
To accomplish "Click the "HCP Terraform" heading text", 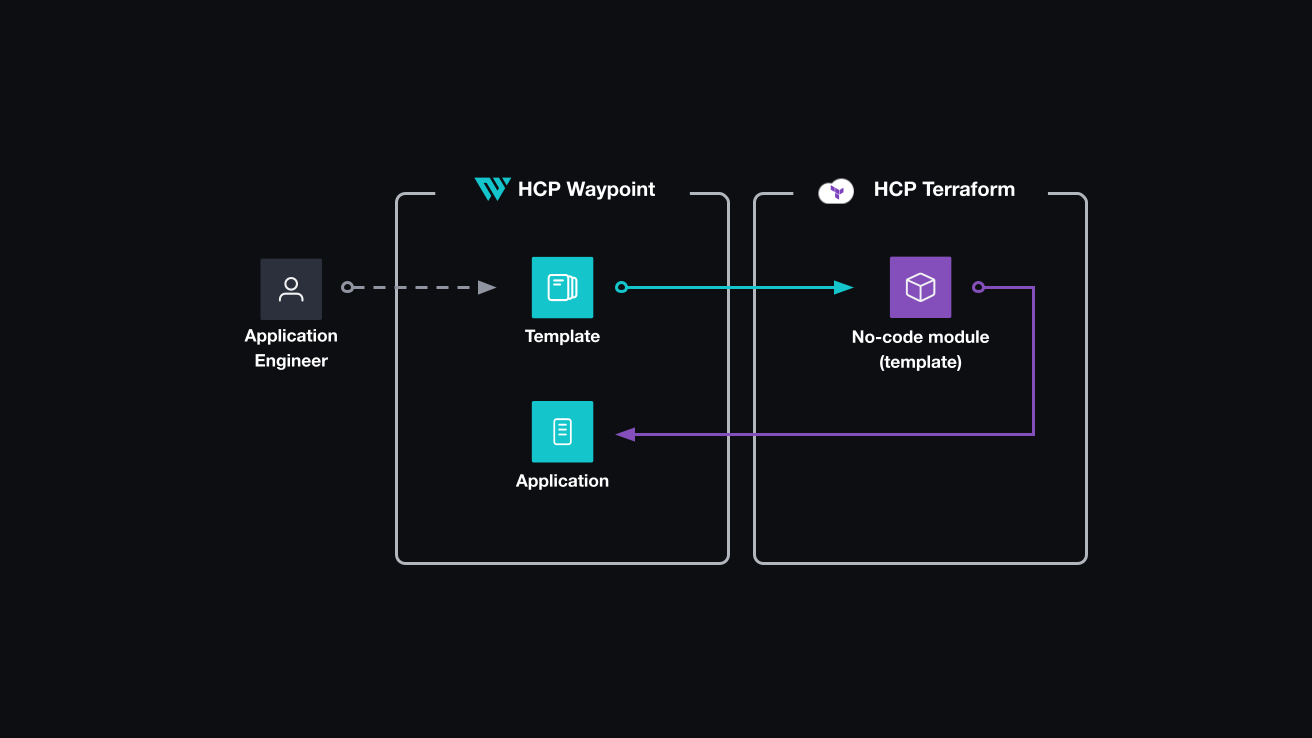I will [944, 189].
